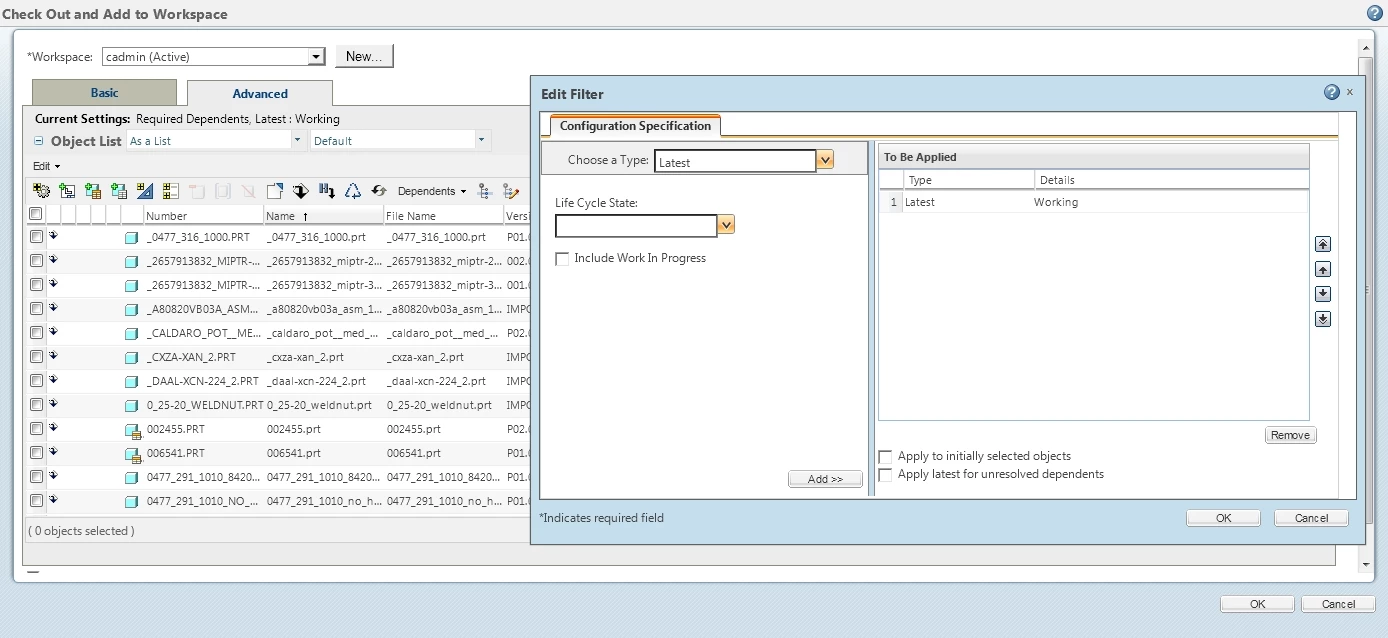This screenshot has width=1388, height=638.
Task: Tick the select-all header checkbox
Action: click(36, 214)
